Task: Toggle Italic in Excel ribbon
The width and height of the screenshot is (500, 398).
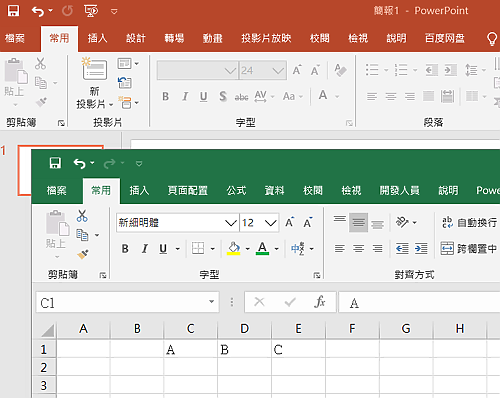Action: [145, 249]
